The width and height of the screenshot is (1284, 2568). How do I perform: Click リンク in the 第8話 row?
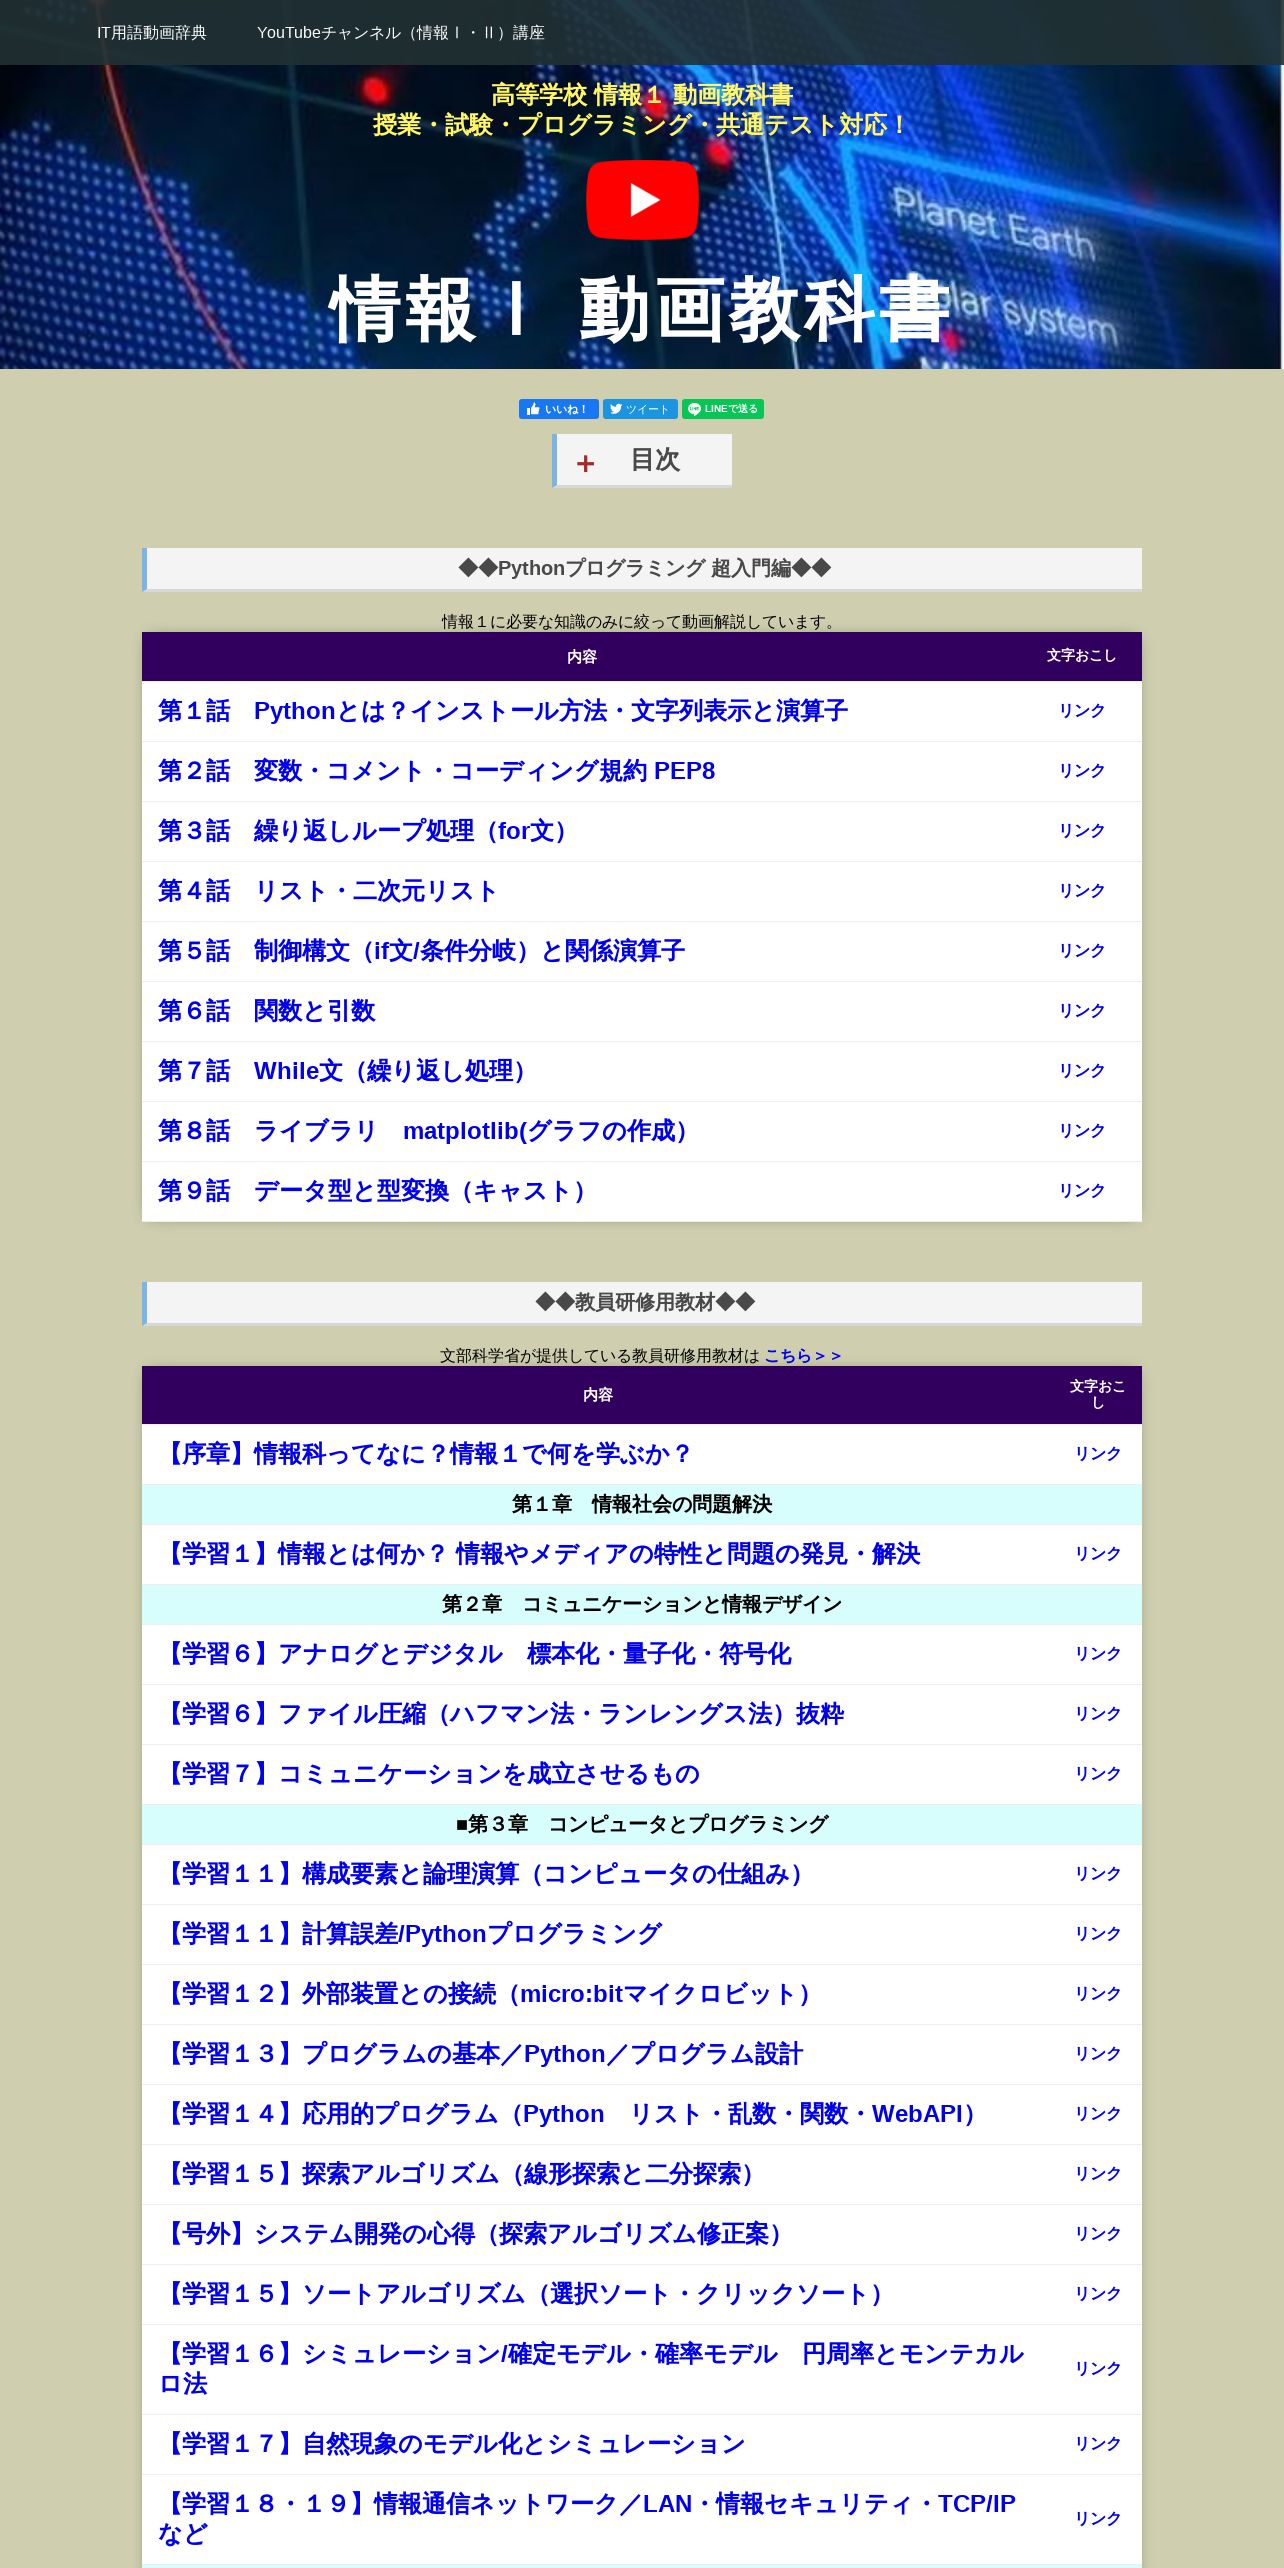tap(1082, 1131)
